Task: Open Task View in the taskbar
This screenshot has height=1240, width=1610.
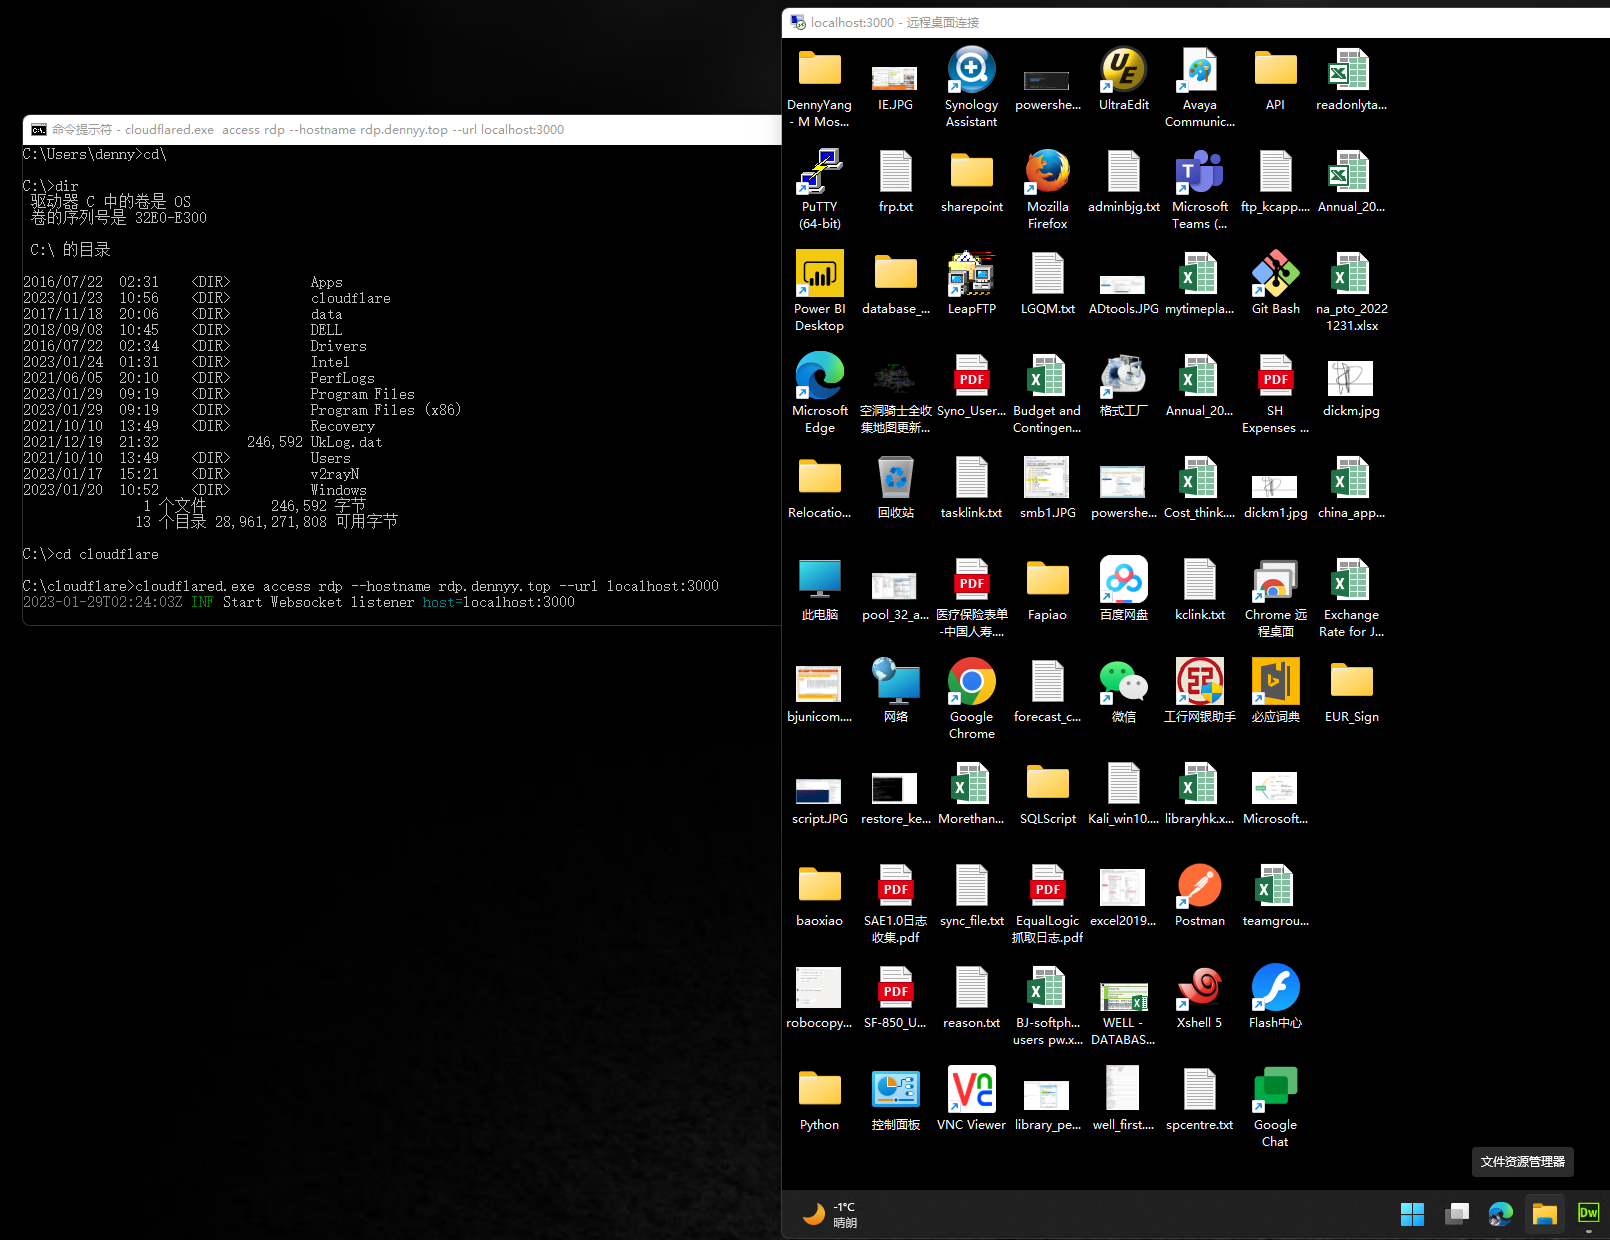Action: tap(1456, 1214)
